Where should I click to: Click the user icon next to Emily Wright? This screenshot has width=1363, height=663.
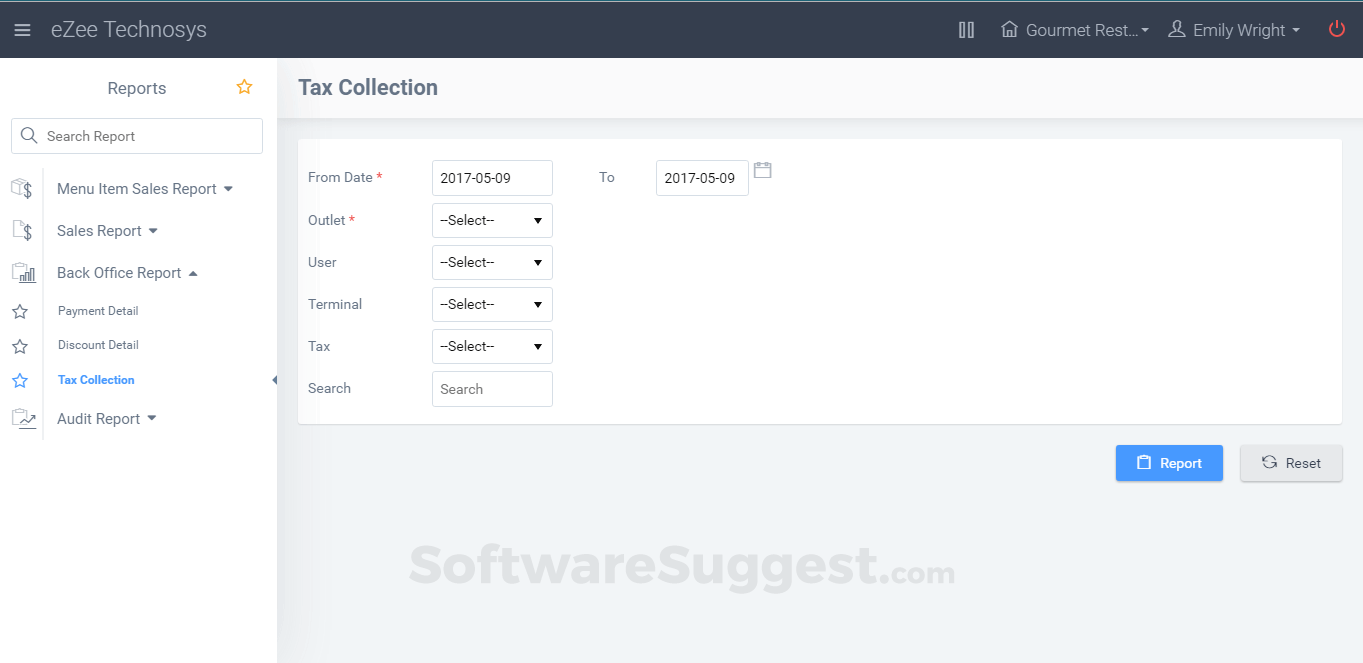pyautogui.click(x=1176, y=29)
